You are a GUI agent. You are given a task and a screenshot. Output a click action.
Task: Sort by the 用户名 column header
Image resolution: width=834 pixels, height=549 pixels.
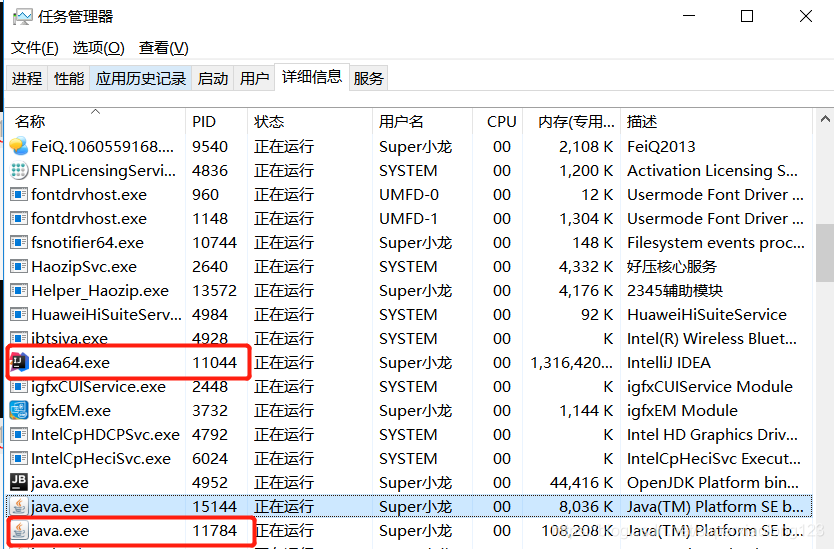[422, 121]
